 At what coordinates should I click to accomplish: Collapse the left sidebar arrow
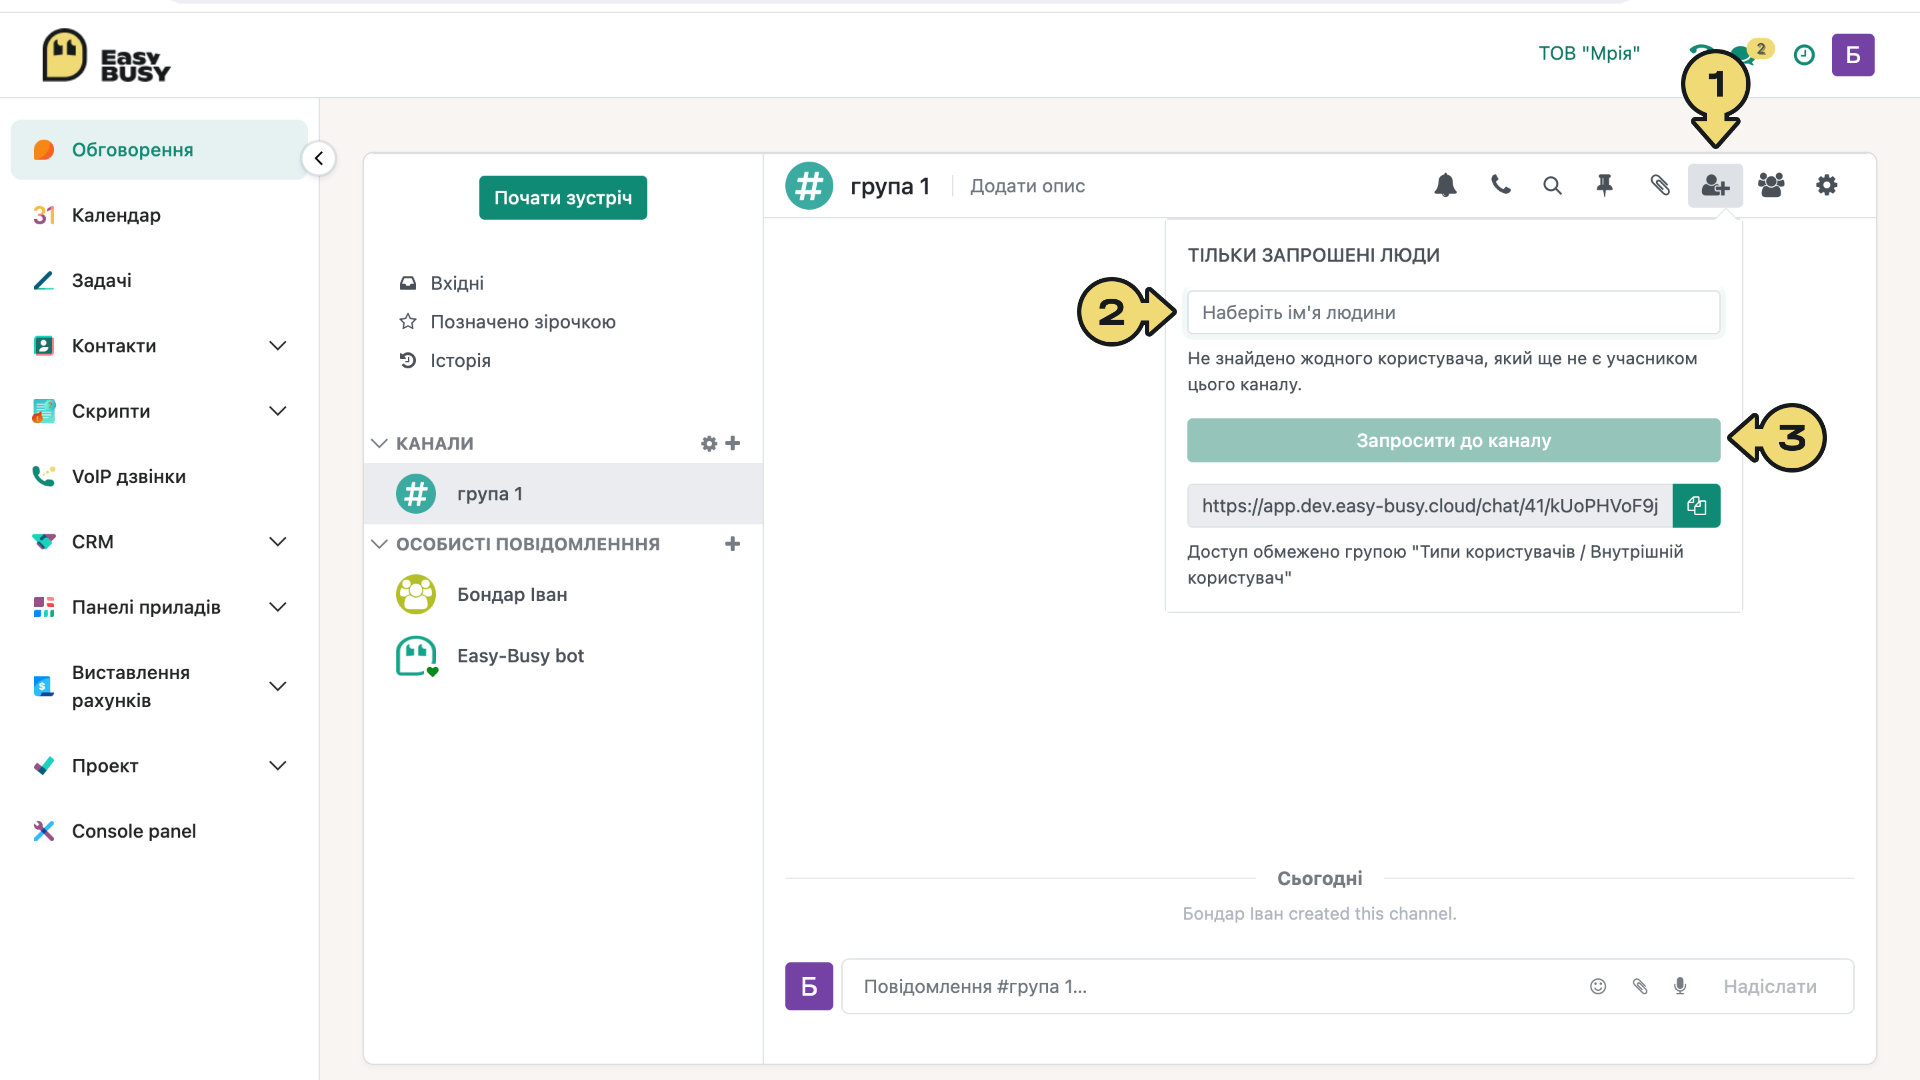(x=319, y=158)
